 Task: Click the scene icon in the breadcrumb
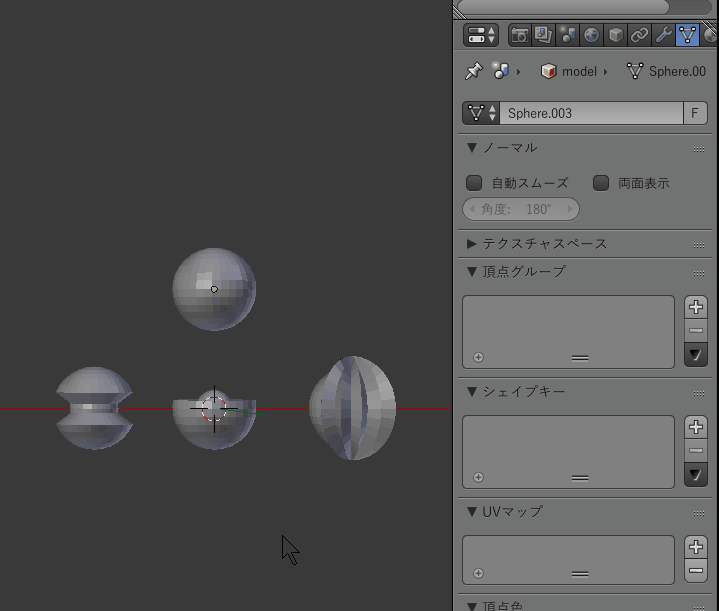pos(501,71)
